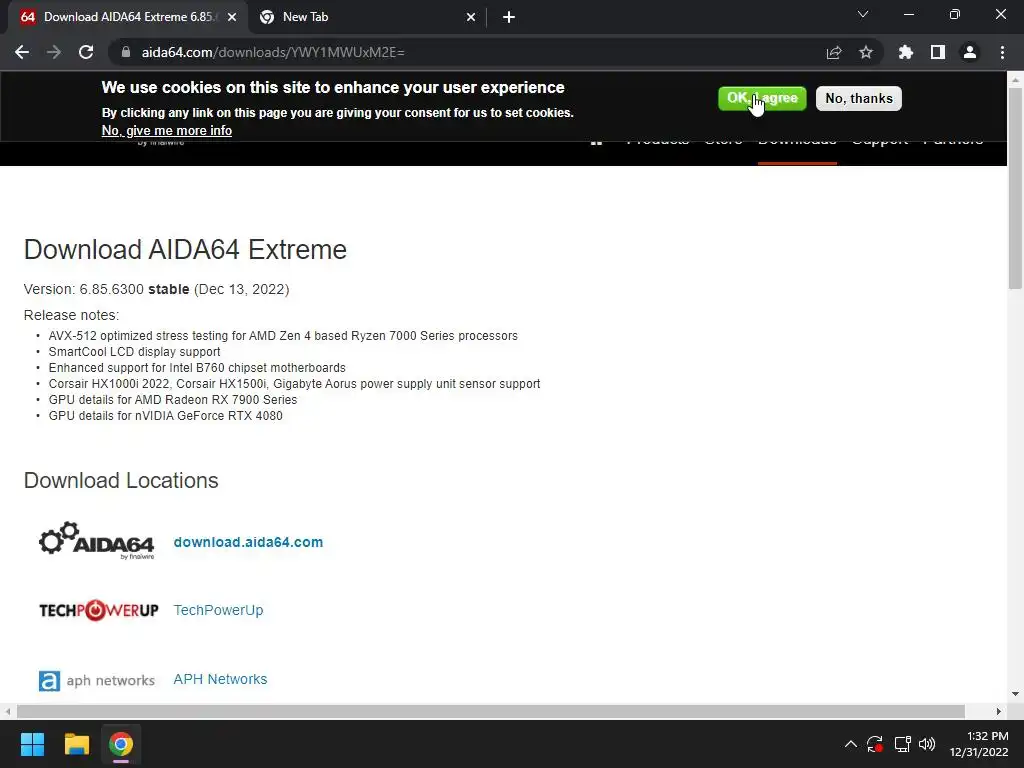1024x768 pixels.
Task: Click the TechPowerUp logo image
Action: [x=99, y=610]
